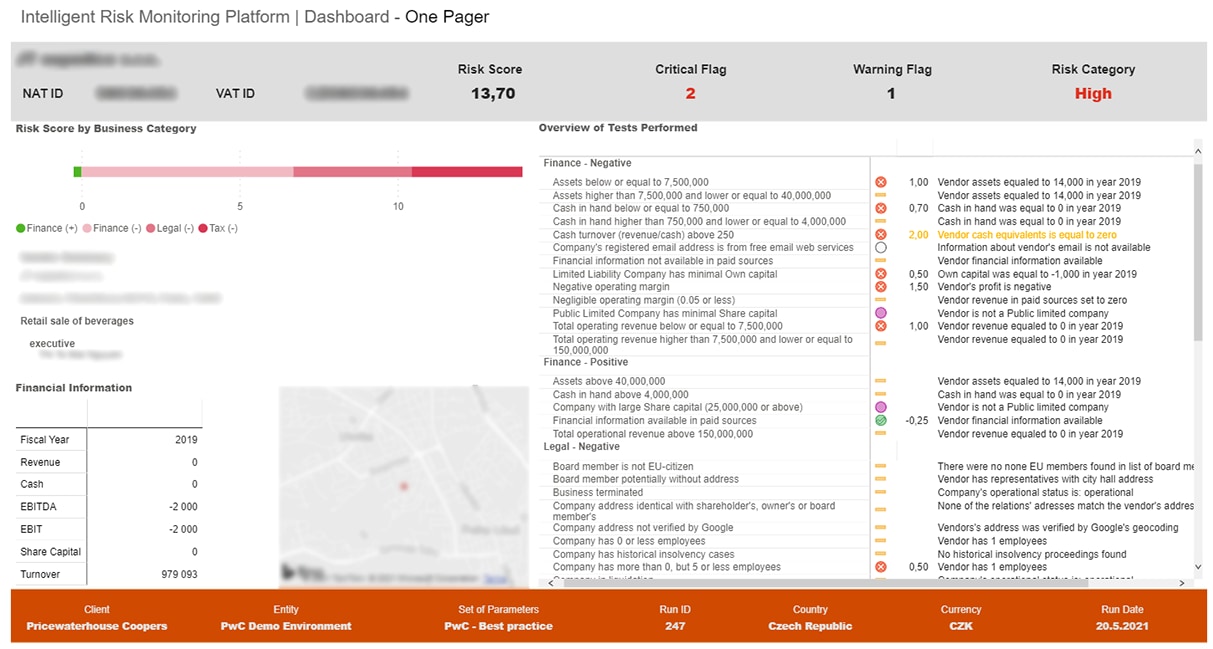Click the dark red Tax segment of risk bar

tap(466, 172)
